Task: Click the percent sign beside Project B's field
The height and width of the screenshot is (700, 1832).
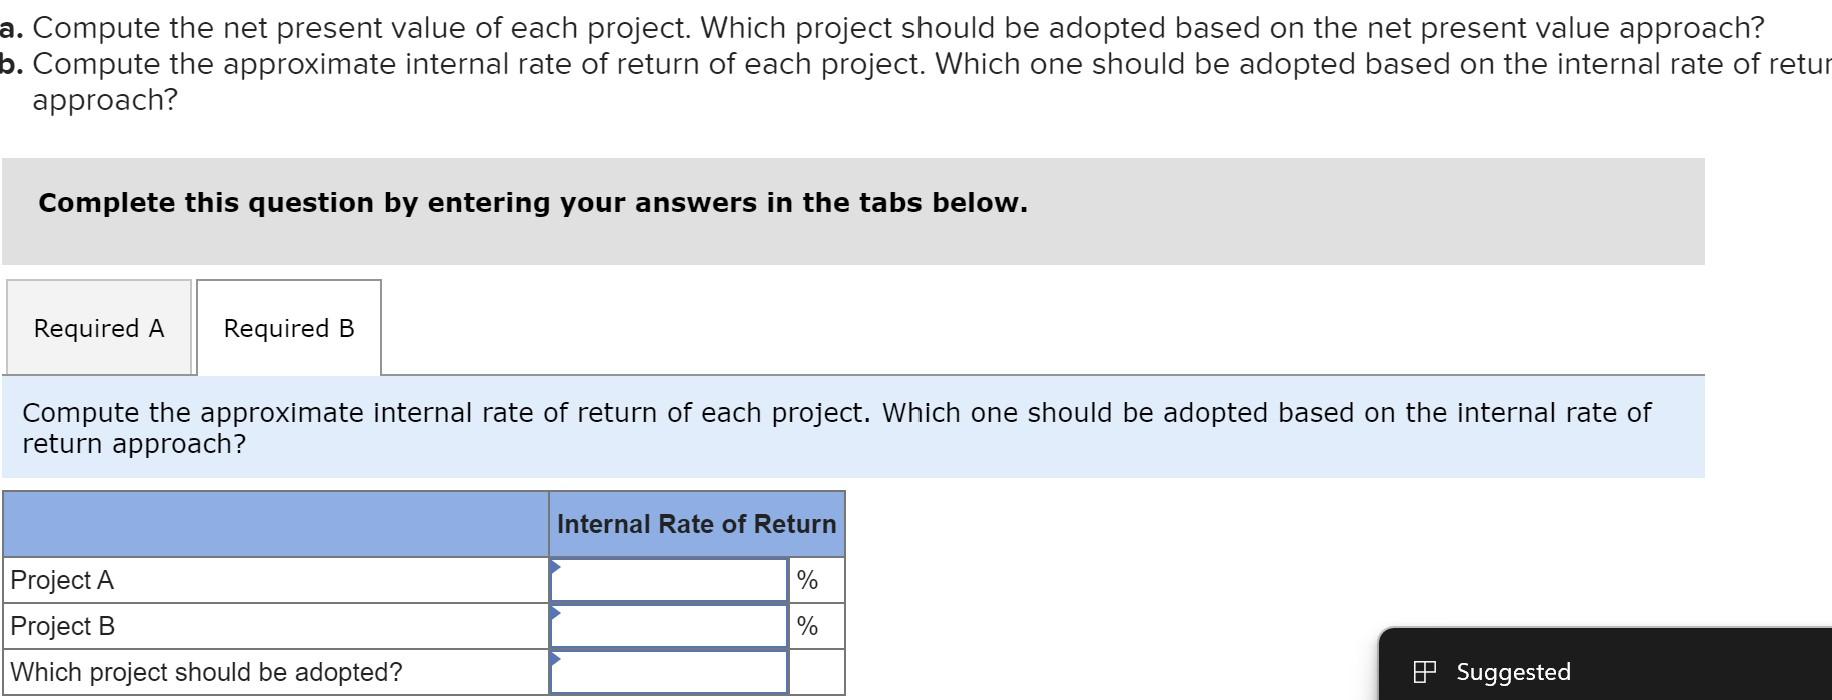Action: (x=808, y=626)
